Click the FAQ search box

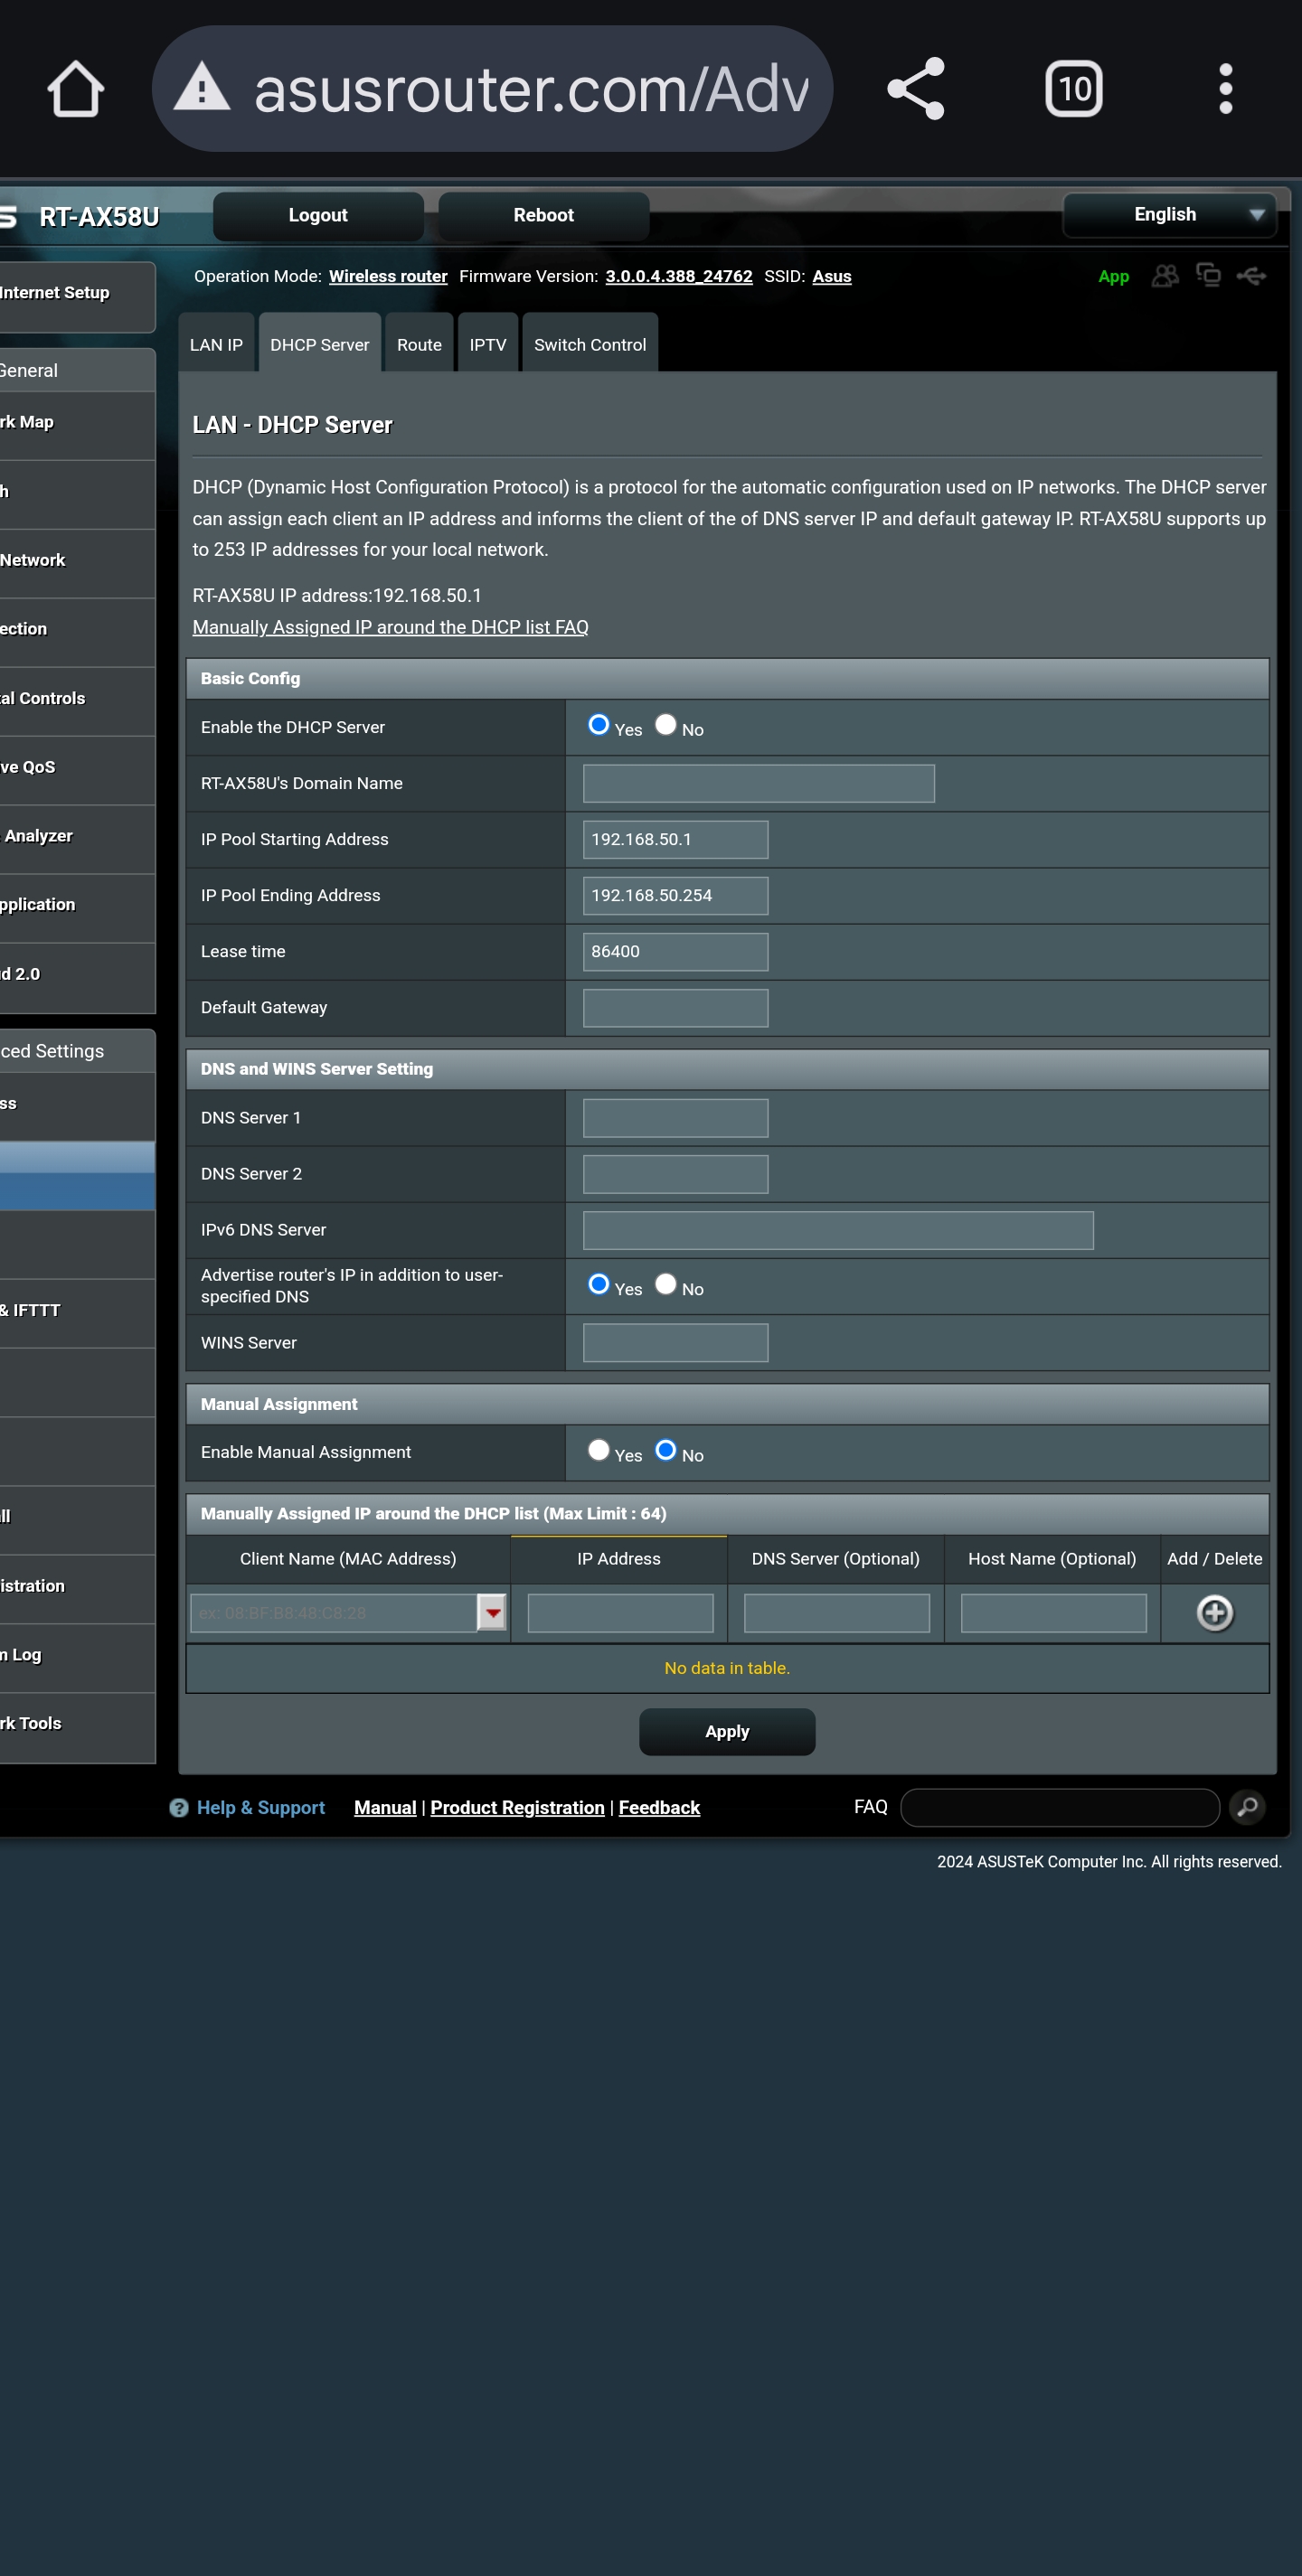pyautogui.click(x=1059, y=1806)
